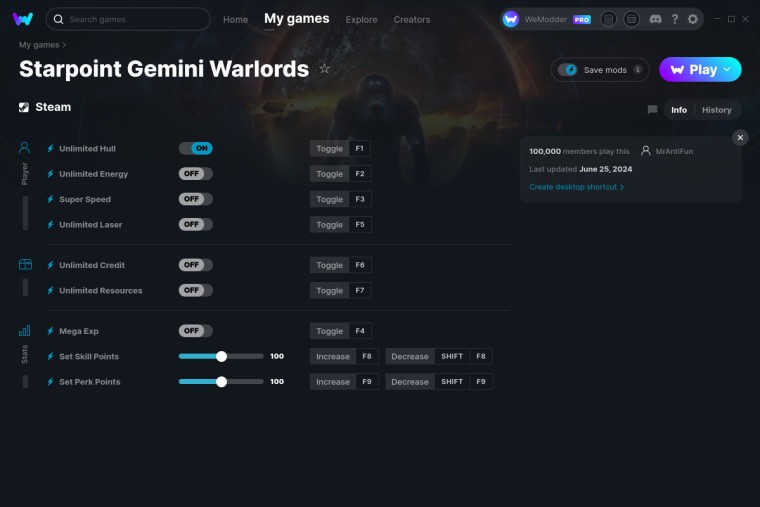Click Toggle F4 hotkey for Mega Exp

coord(340,331)
